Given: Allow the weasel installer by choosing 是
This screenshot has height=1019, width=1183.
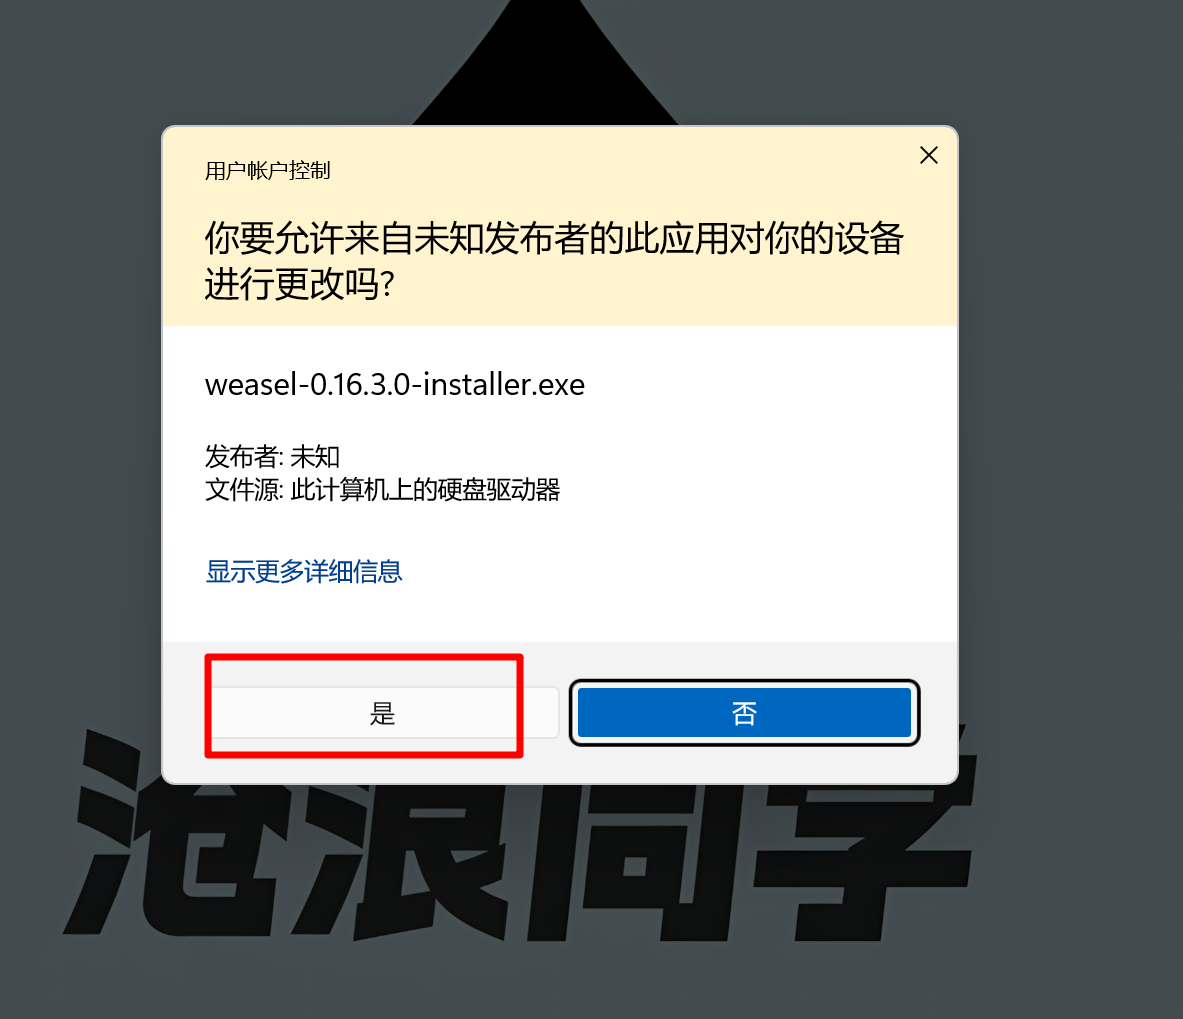Looking at the screenshot, I should [383, 713].
